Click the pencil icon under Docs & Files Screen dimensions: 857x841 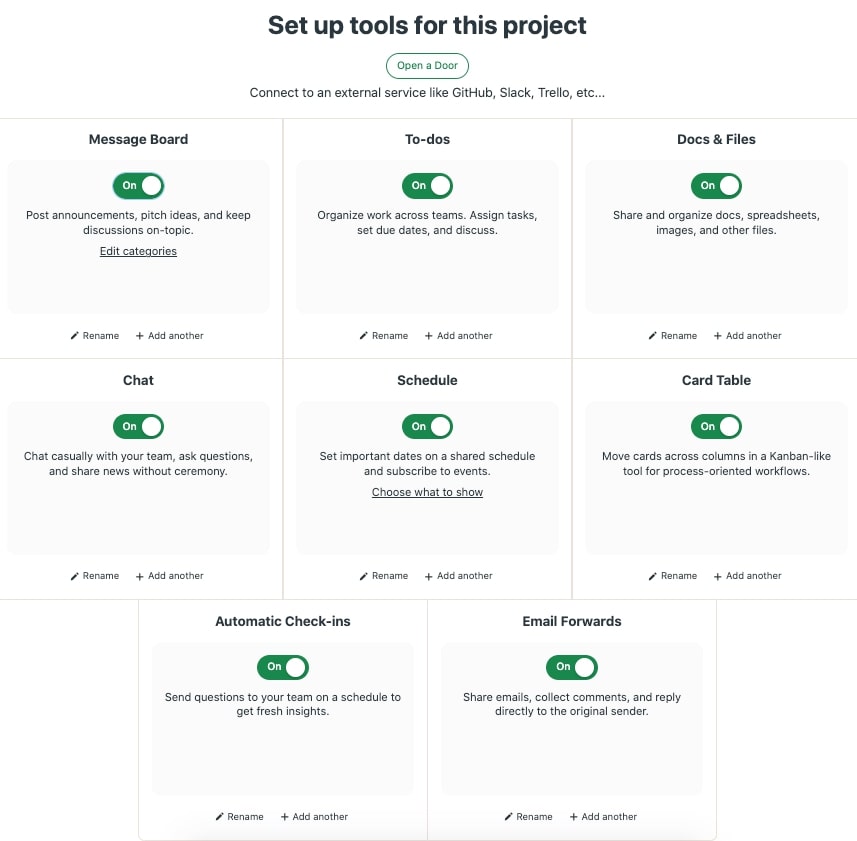pyautogui.click(x=651, y=336)
